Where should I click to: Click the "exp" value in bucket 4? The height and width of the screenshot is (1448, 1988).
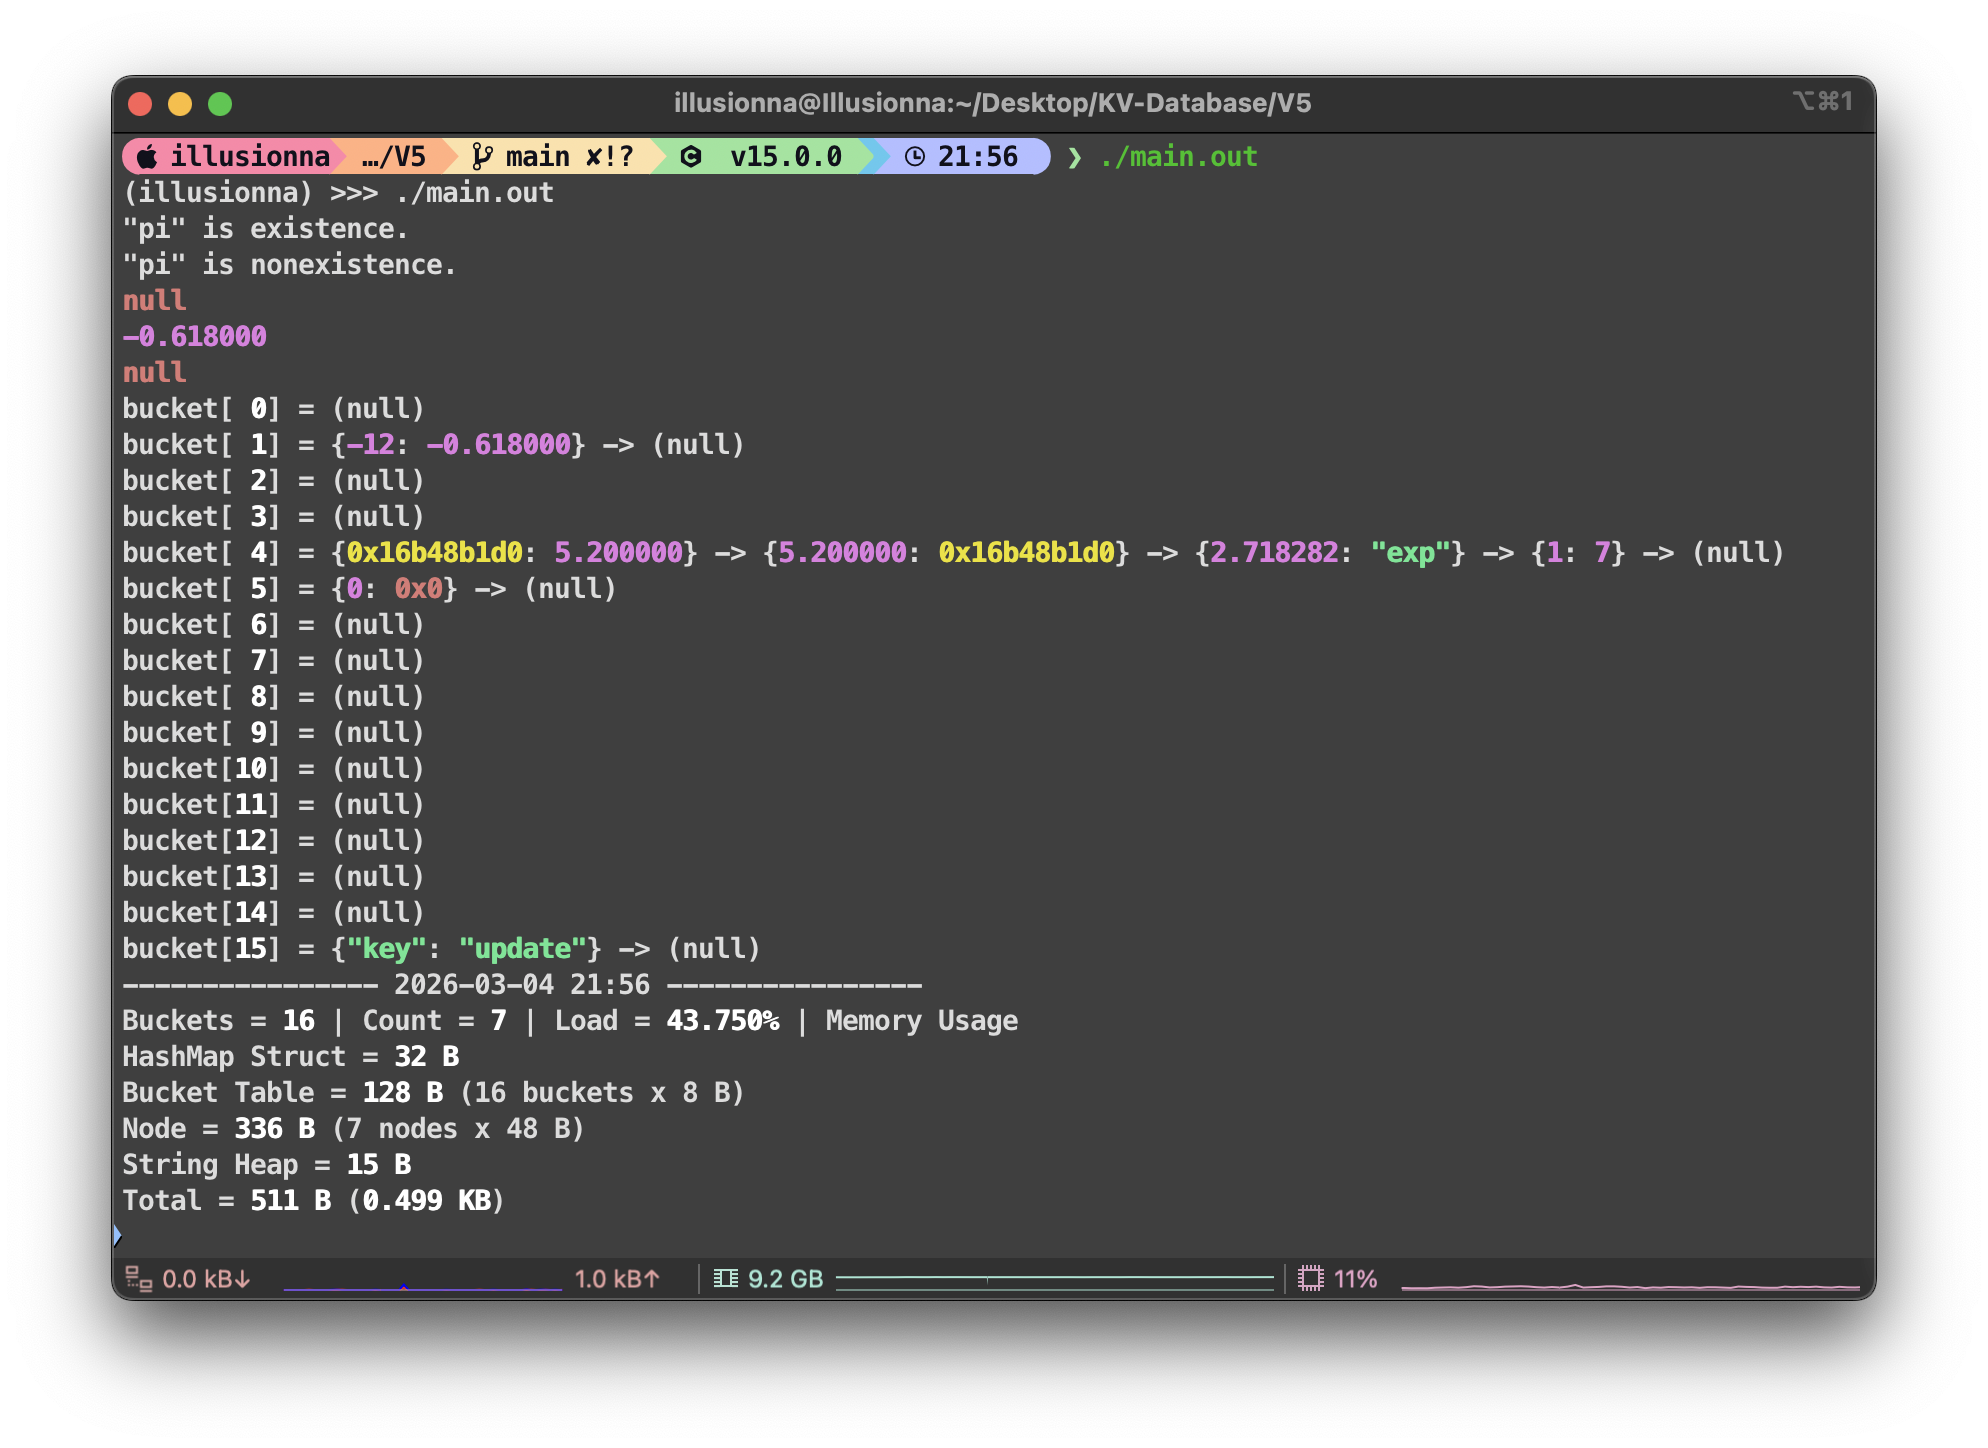1410,553
